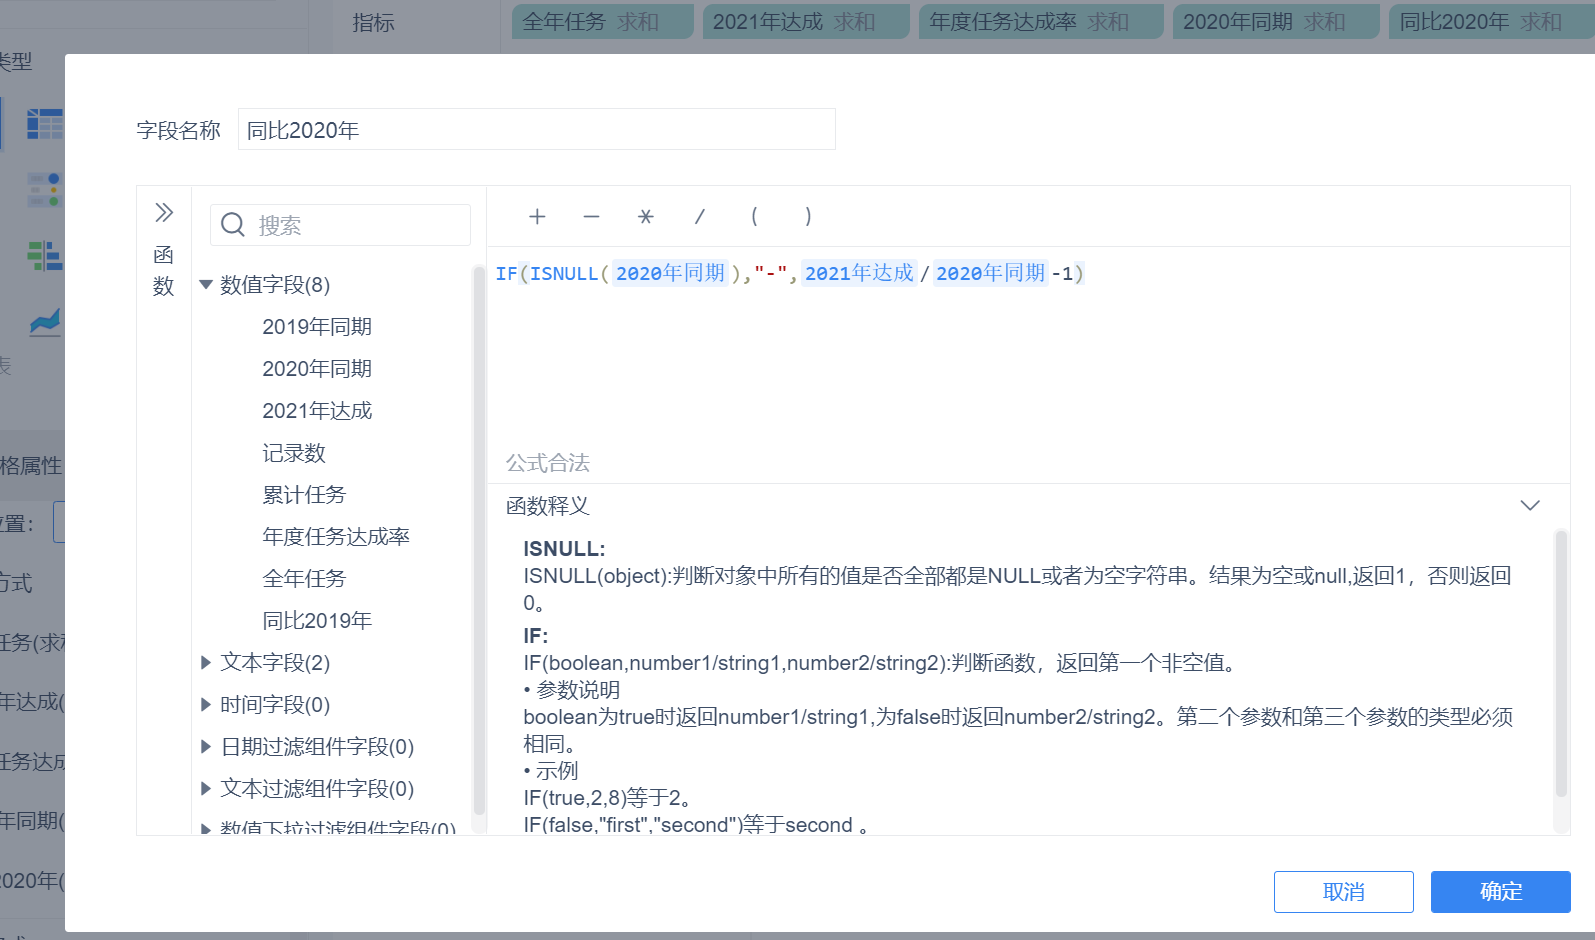Select 全年任务 field in list
The width and height of the screenshot is (1595, 940).
click(304, 579)
